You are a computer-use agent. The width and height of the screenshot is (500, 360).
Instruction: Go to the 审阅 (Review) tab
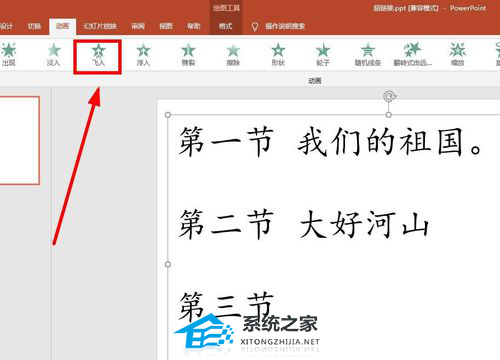[138, 26]
